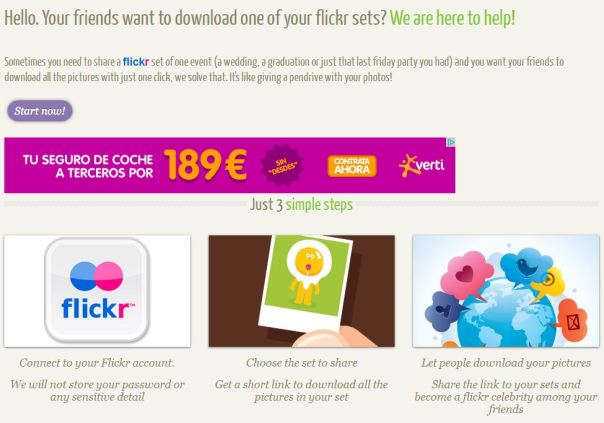Click the Choose the set to share caption
604x423 pixels.
coord(302,363)
